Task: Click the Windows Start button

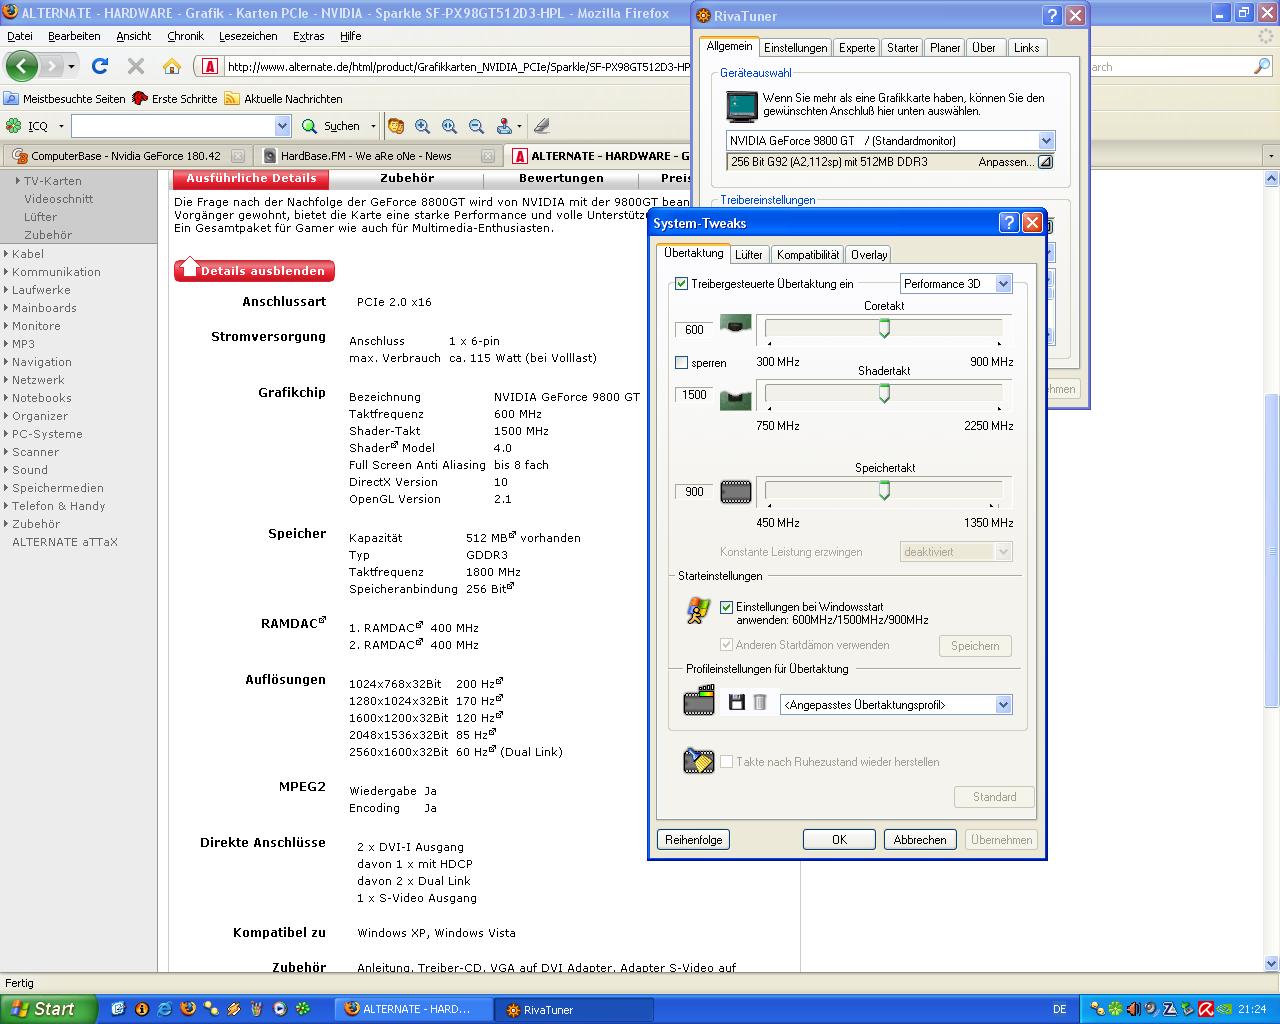Action: pyautogui.click(x=49, y=1009)
